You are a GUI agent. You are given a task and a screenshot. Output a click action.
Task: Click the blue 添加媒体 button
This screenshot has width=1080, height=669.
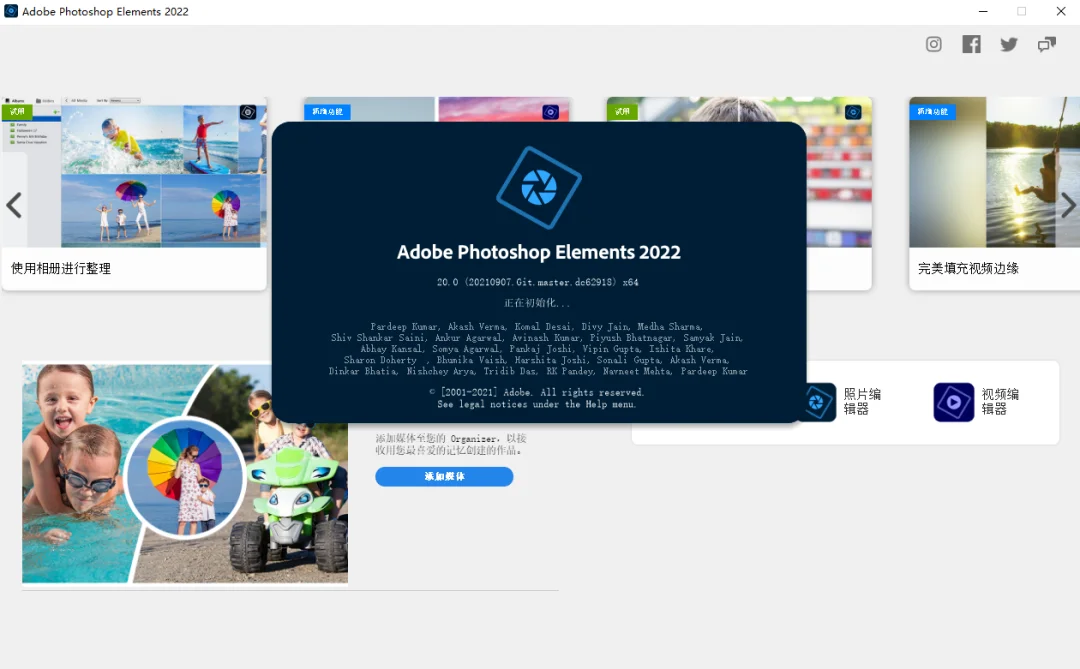444,476
